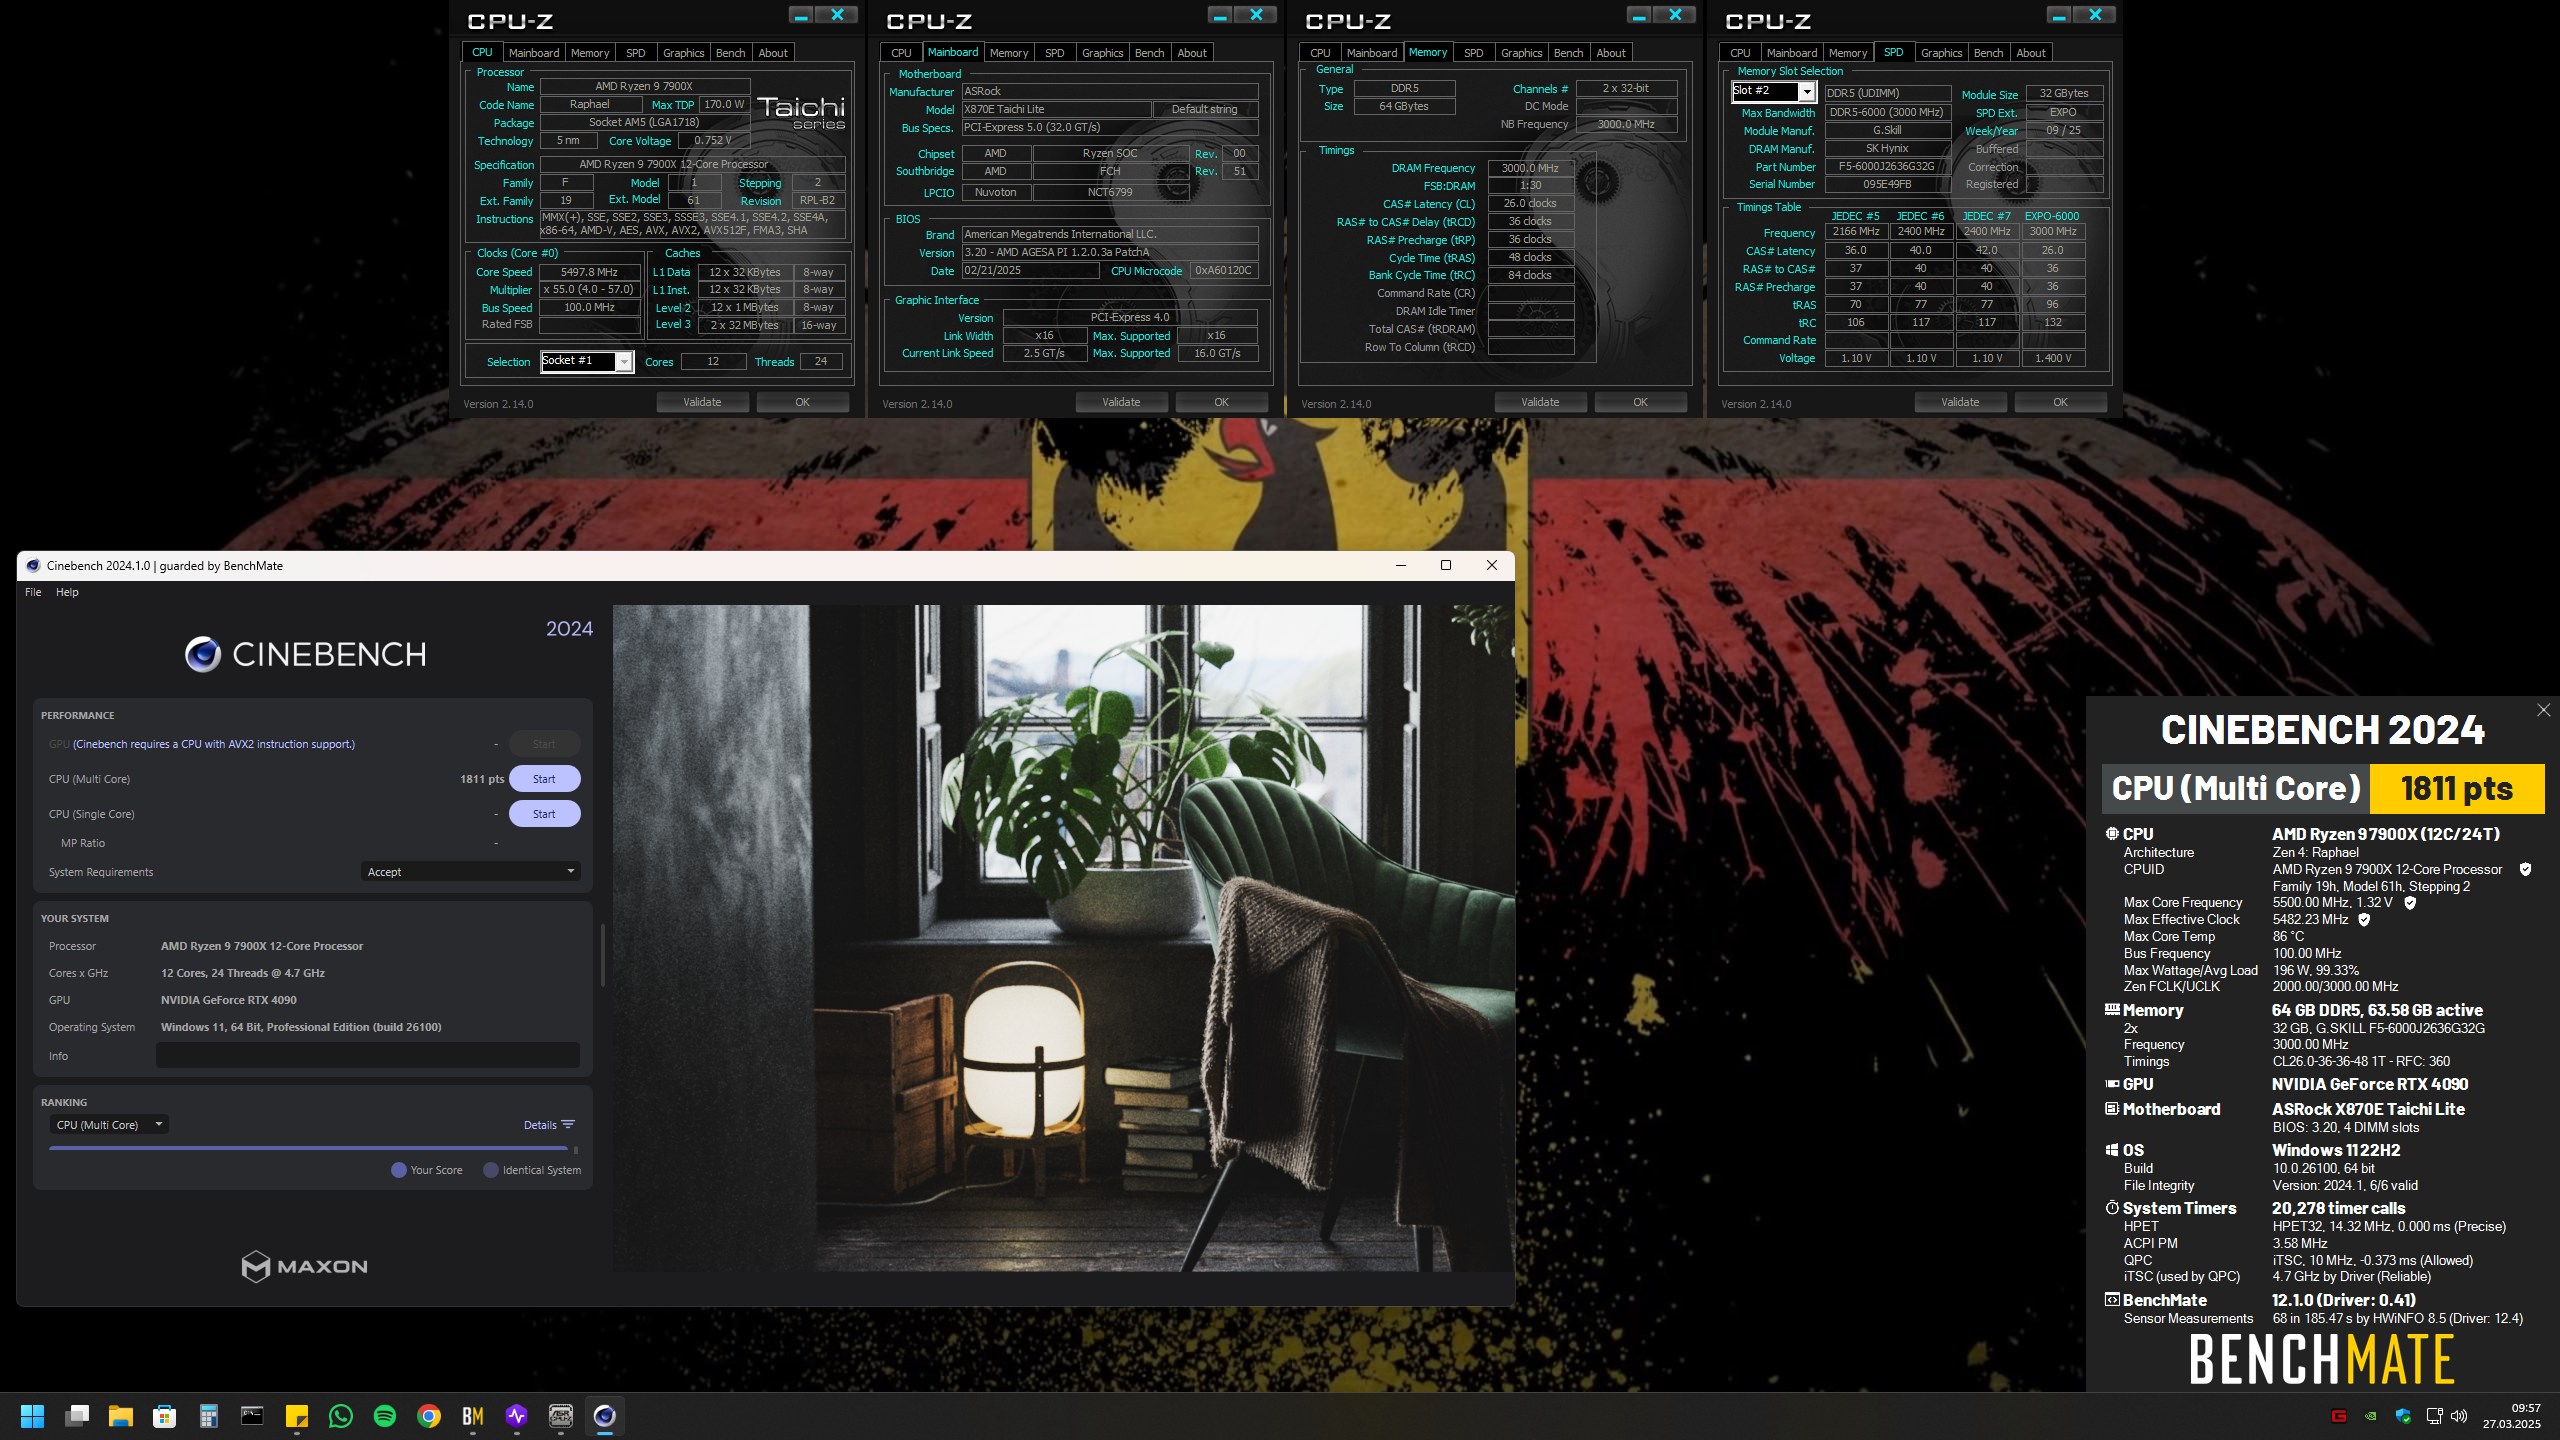Open Bench tab in CPU-Z CPU window

pos(730,53)
